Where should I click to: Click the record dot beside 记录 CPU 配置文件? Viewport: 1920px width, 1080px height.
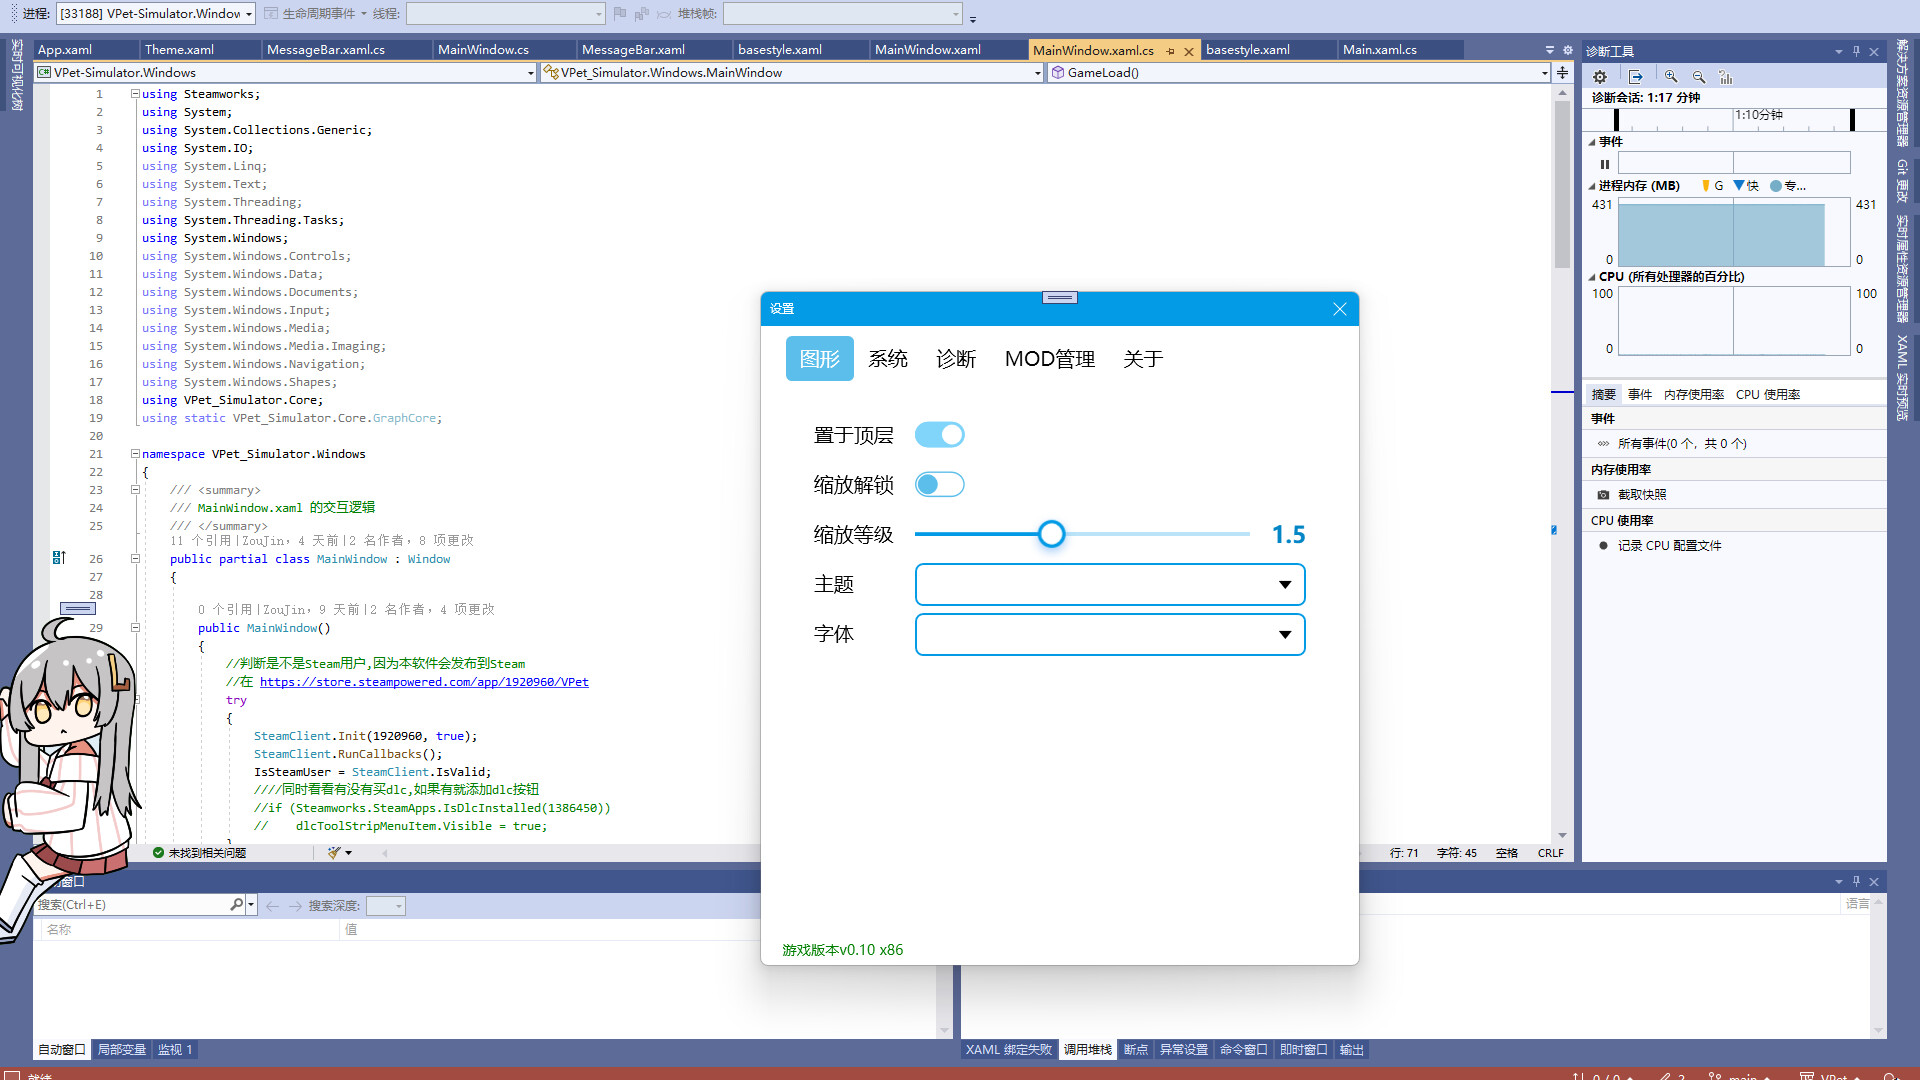tap(1603, 546)
